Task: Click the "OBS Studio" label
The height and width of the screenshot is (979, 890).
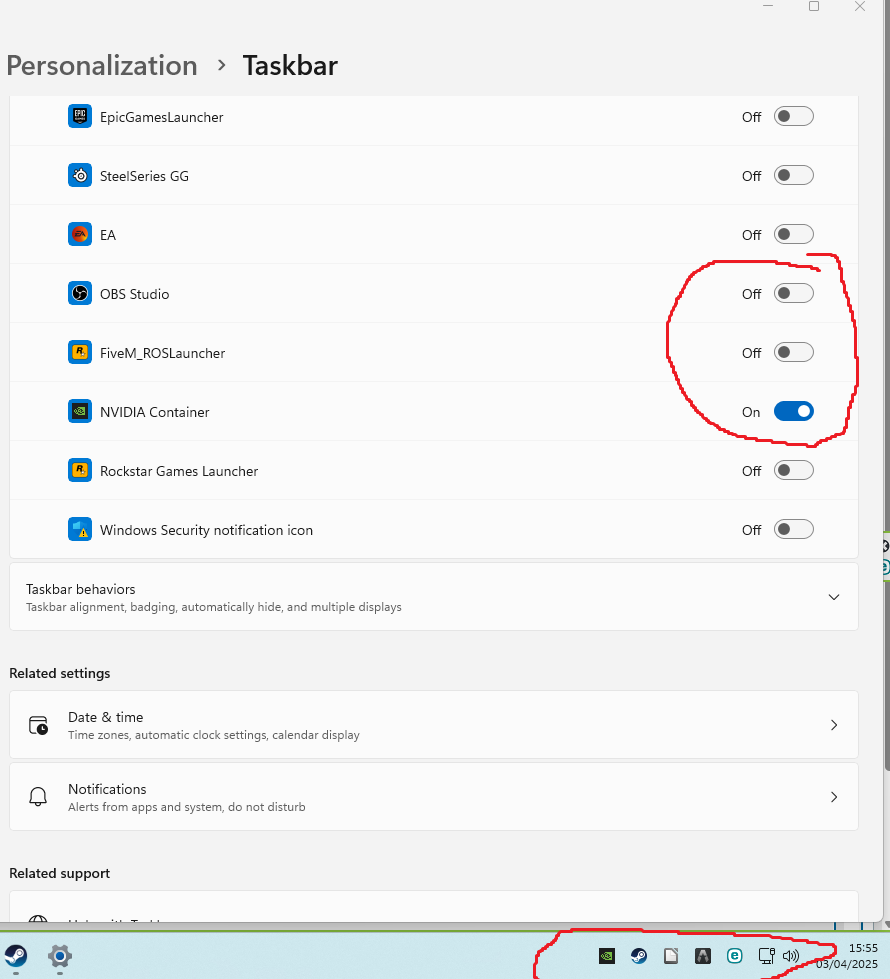Action: coord(134,294)
